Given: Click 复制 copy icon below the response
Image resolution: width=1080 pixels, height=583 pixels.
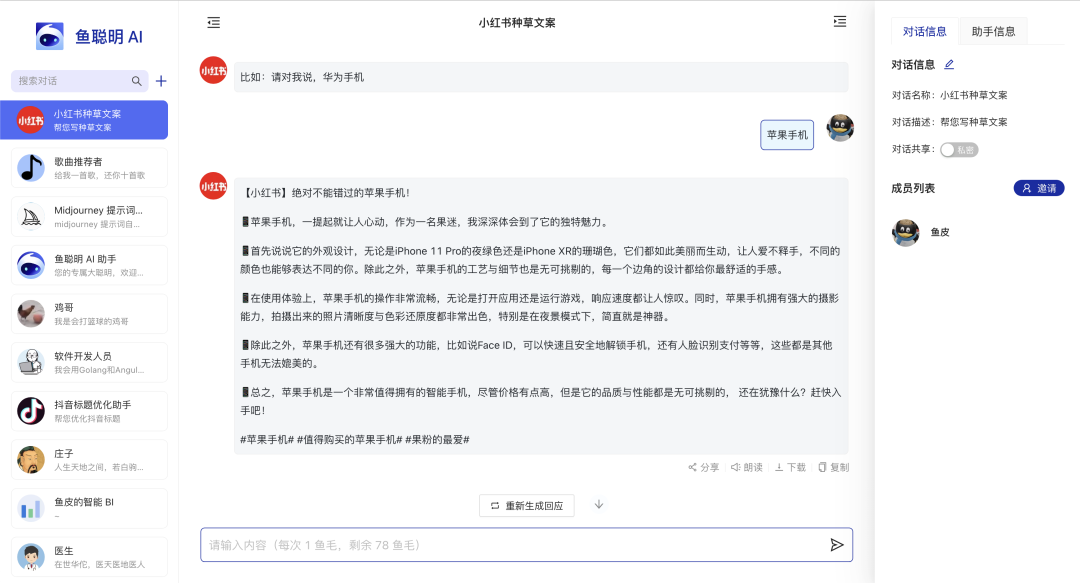Looking at the screenshot, I should pos(823,467).
